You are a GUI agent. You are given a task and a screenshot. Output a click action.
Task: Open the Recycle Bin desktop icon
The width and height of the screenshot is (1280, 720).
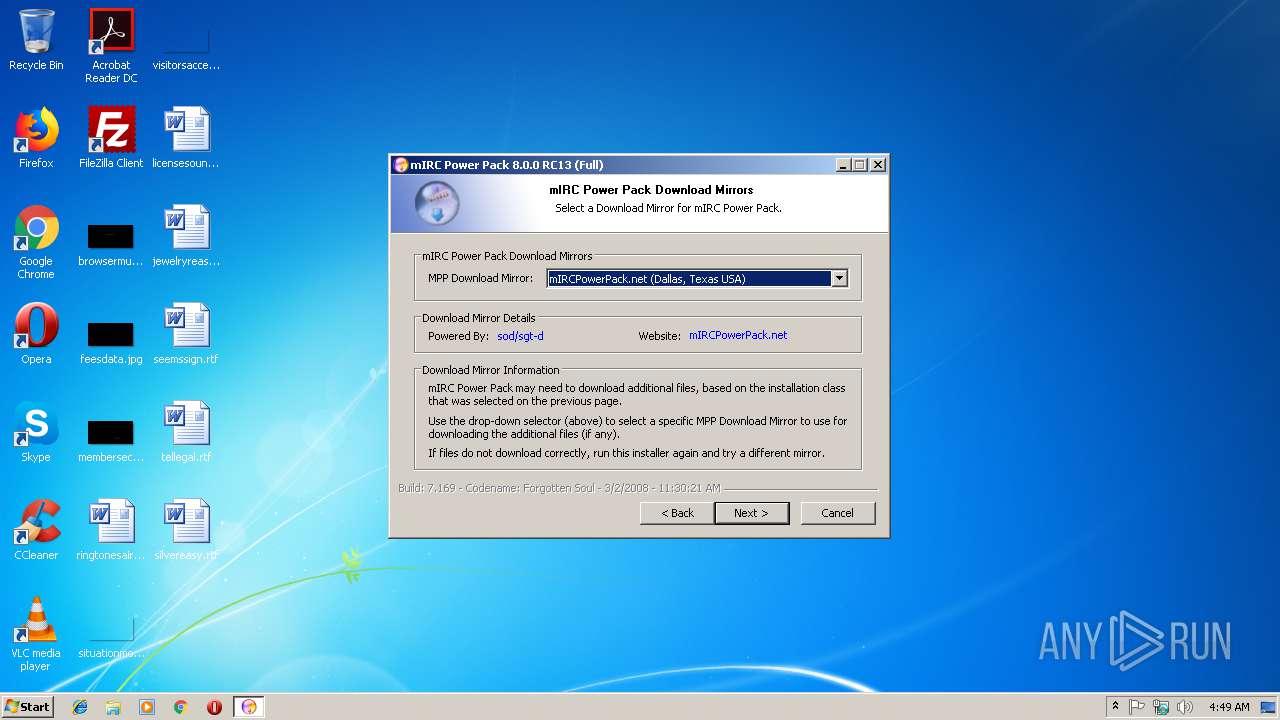coord(36,40)
